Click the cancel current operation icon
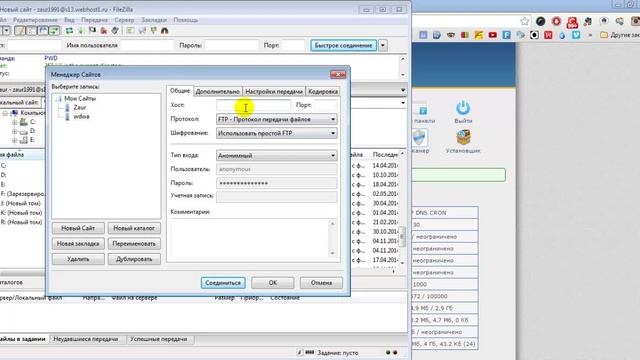This screenshot has height=360, width=640. [x=92, y=31]
